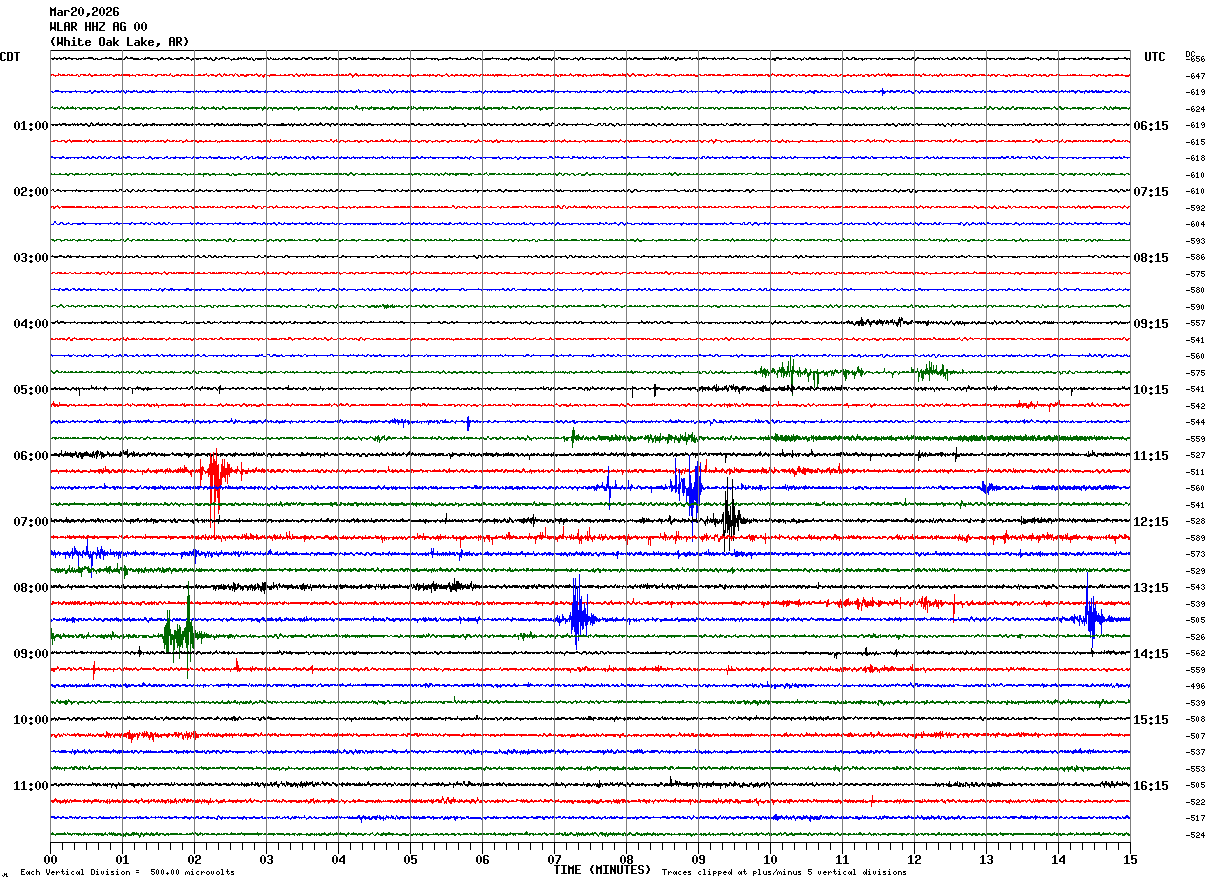Viewport: 1210px width, 886px height.
Task: Click the 15 minute tick on the x-axis
Action: click(1129, 859)
